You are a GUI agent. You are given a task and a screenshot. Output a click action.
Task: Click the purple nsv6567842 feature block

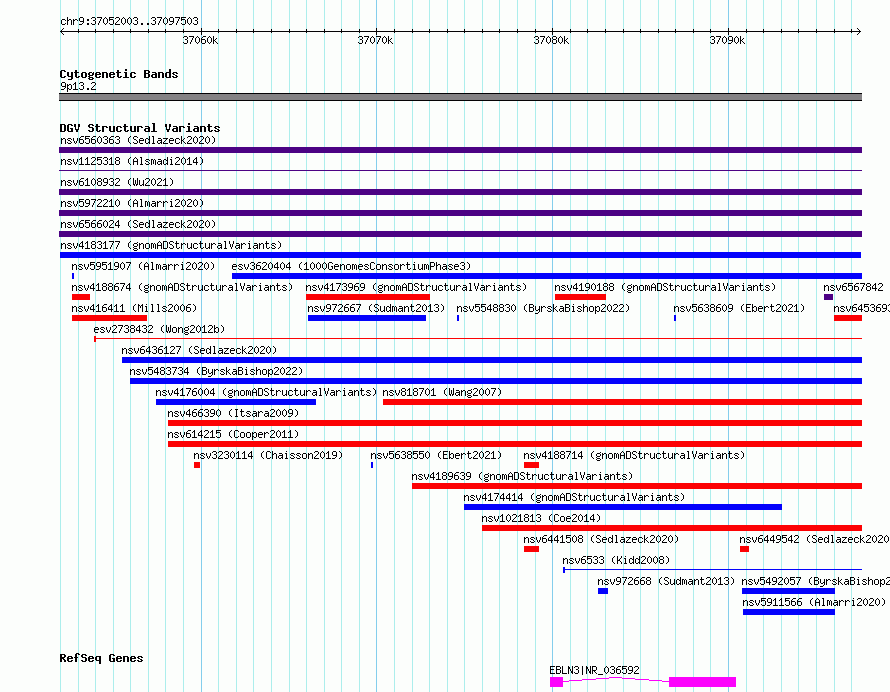(828, 297)
